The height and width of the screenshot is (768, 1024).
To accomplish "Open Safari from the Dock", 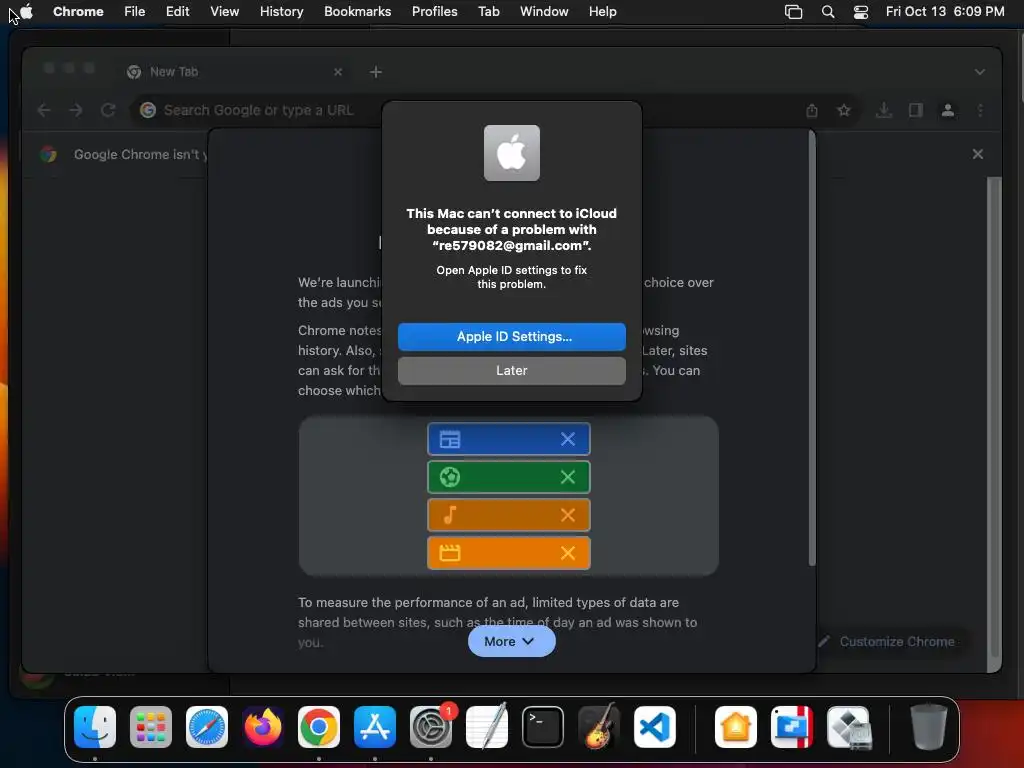I will 207,727.
